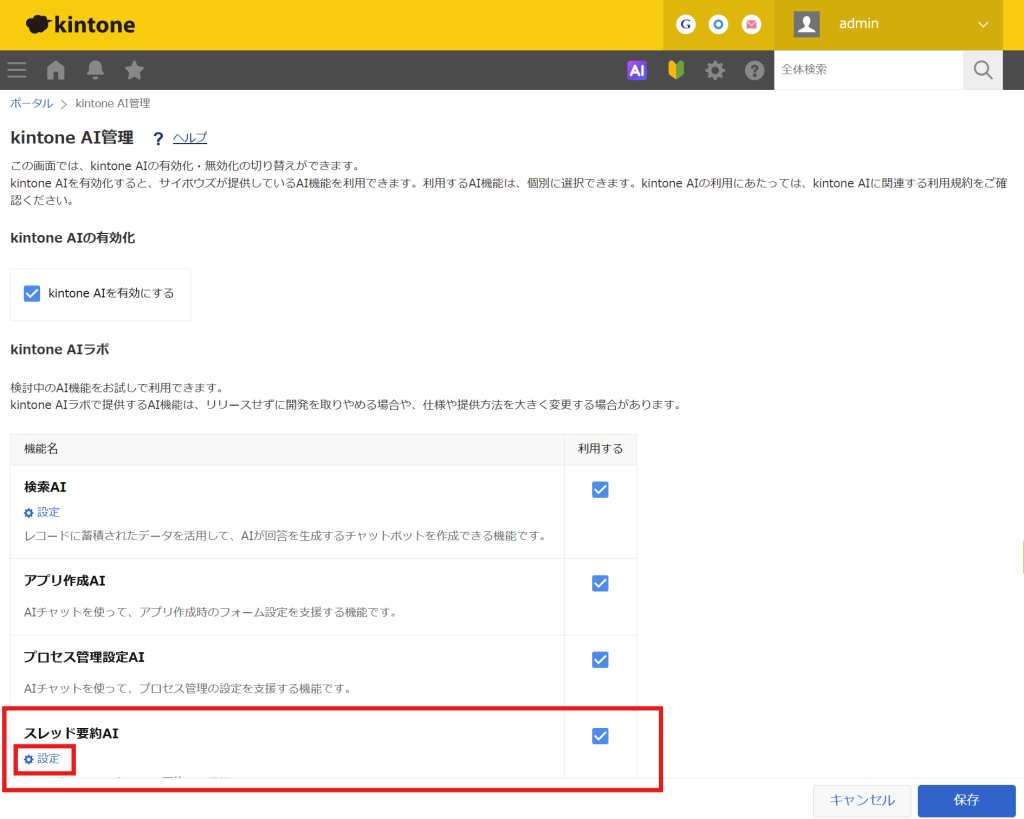Click the kintone logo
Viewport: 1024px width, 819px height.
pos(80,25)
